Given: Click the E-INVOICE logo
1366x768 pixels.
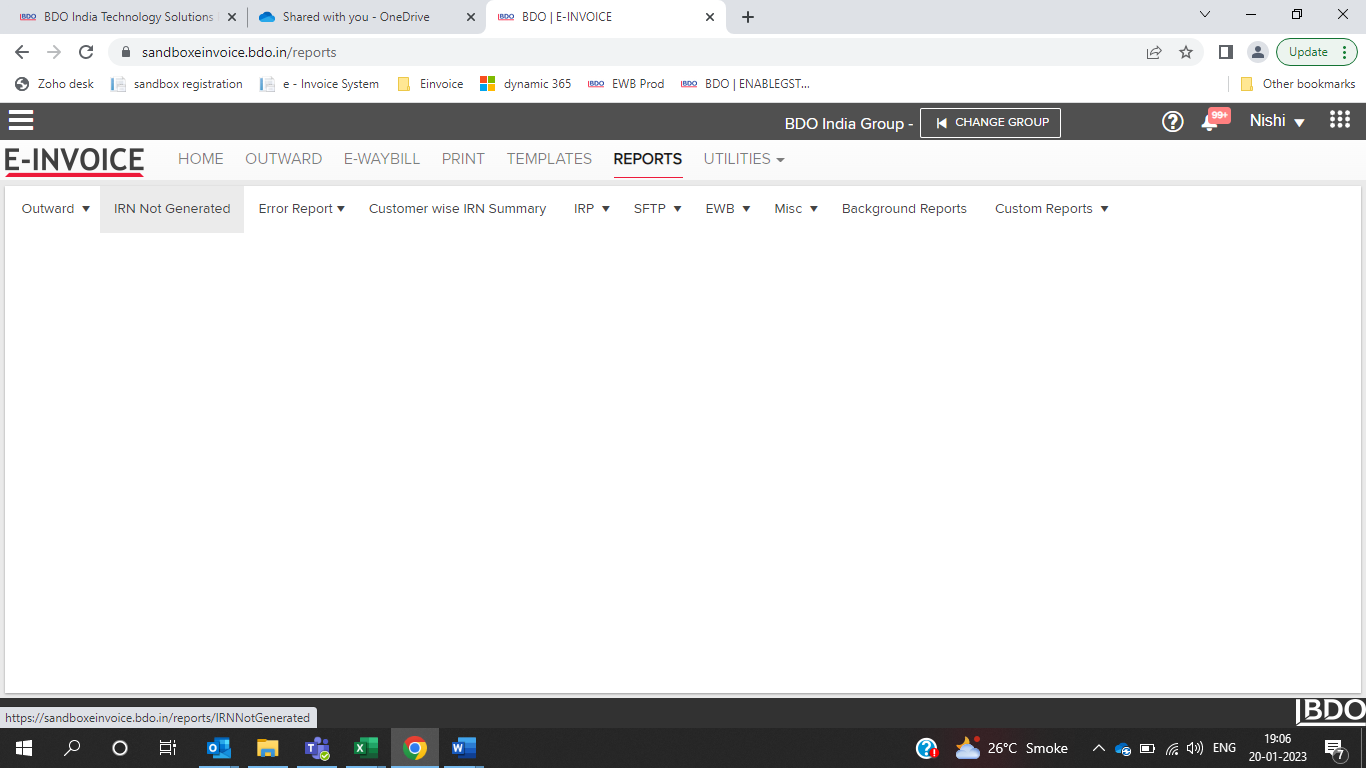Looking at the screenshot, I should [74, 160].
